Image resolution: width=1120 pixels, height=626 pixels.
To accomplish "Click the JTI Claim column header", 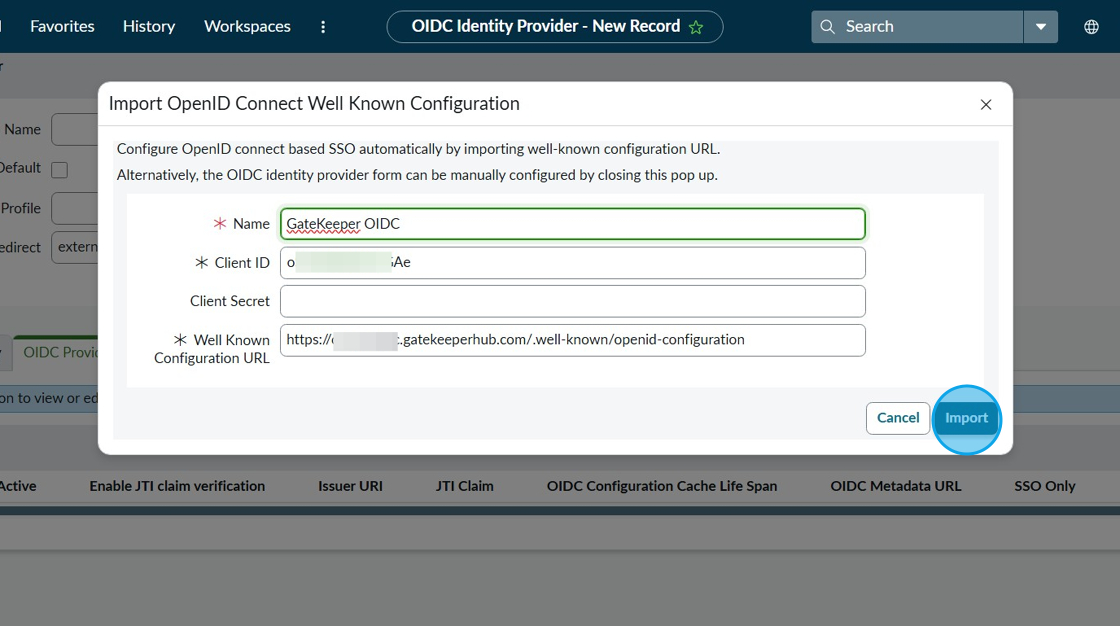I will 464,486.
